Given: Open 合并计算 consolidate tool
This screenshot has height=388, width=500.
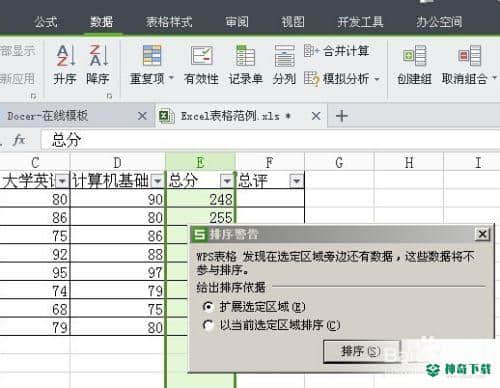Looking at the screenshot, I should (x=336, y=51).
